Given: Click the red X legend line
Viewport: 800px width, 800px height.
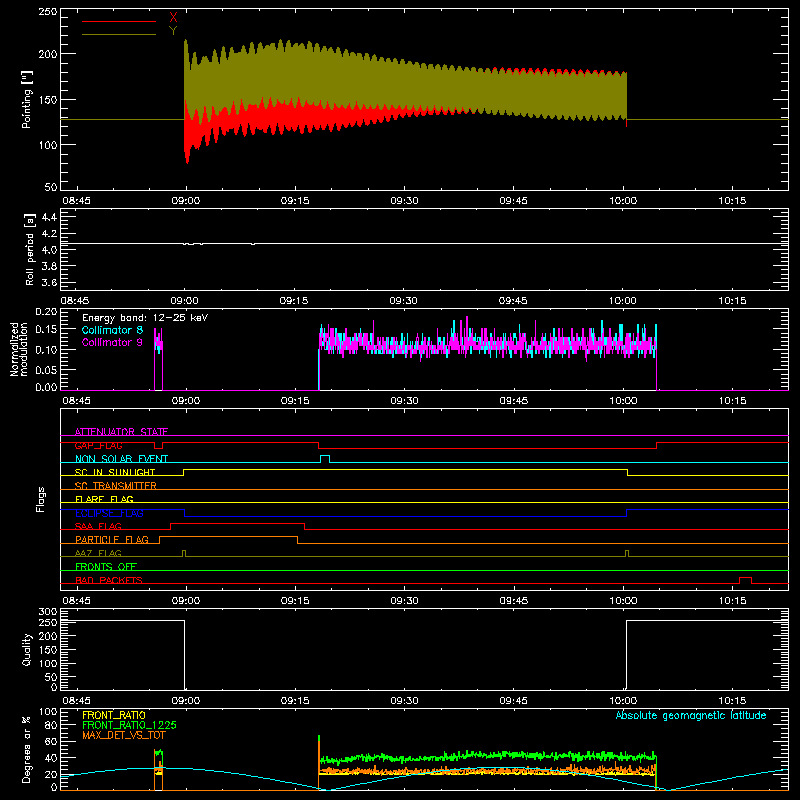Looking at the screenshot, I should [x=119, y=21].
